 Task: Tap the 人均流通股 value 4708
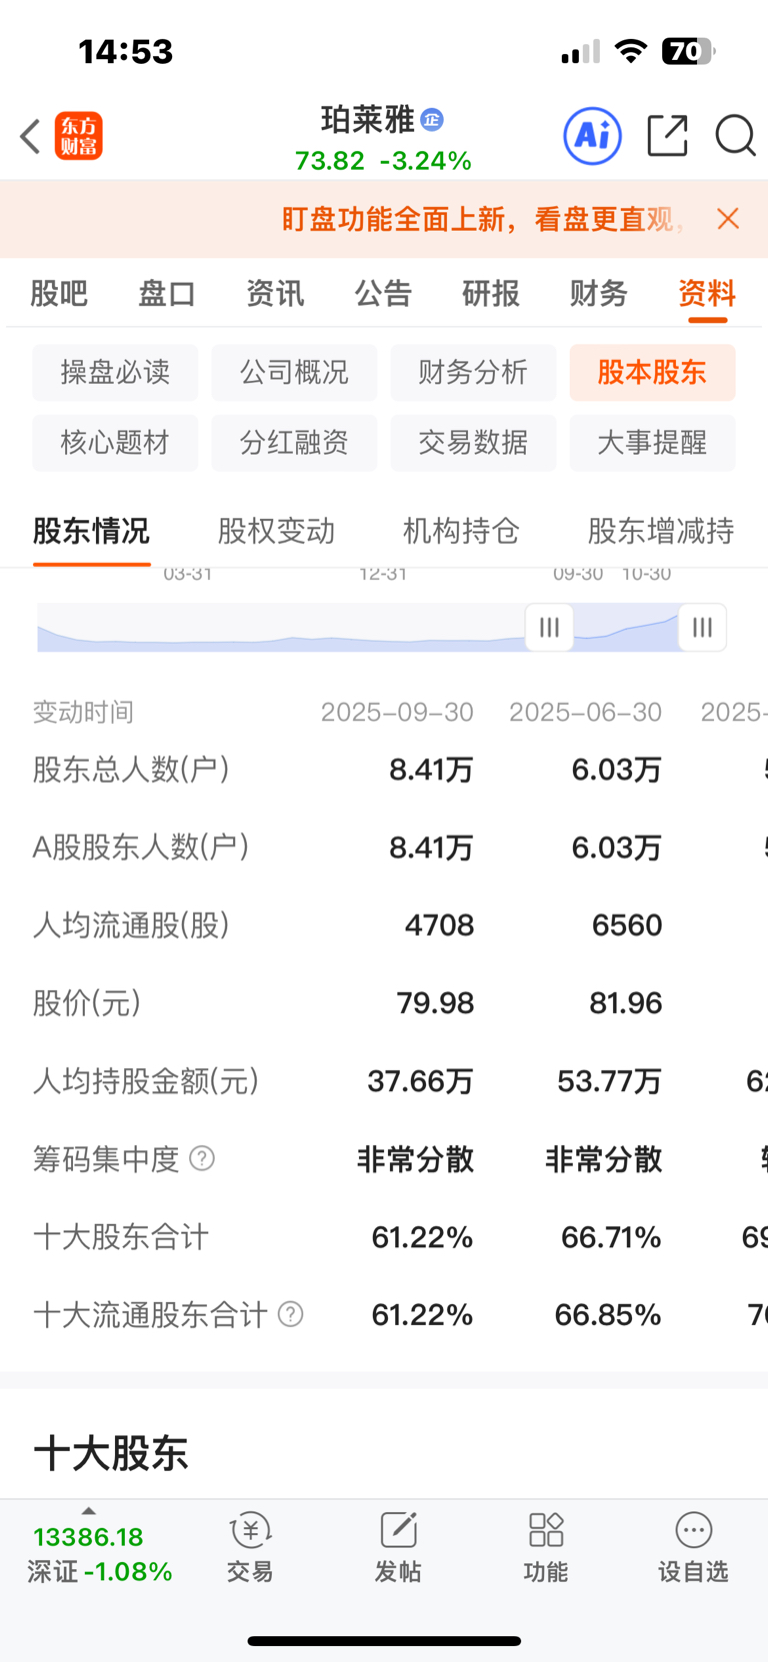point(439,925)
